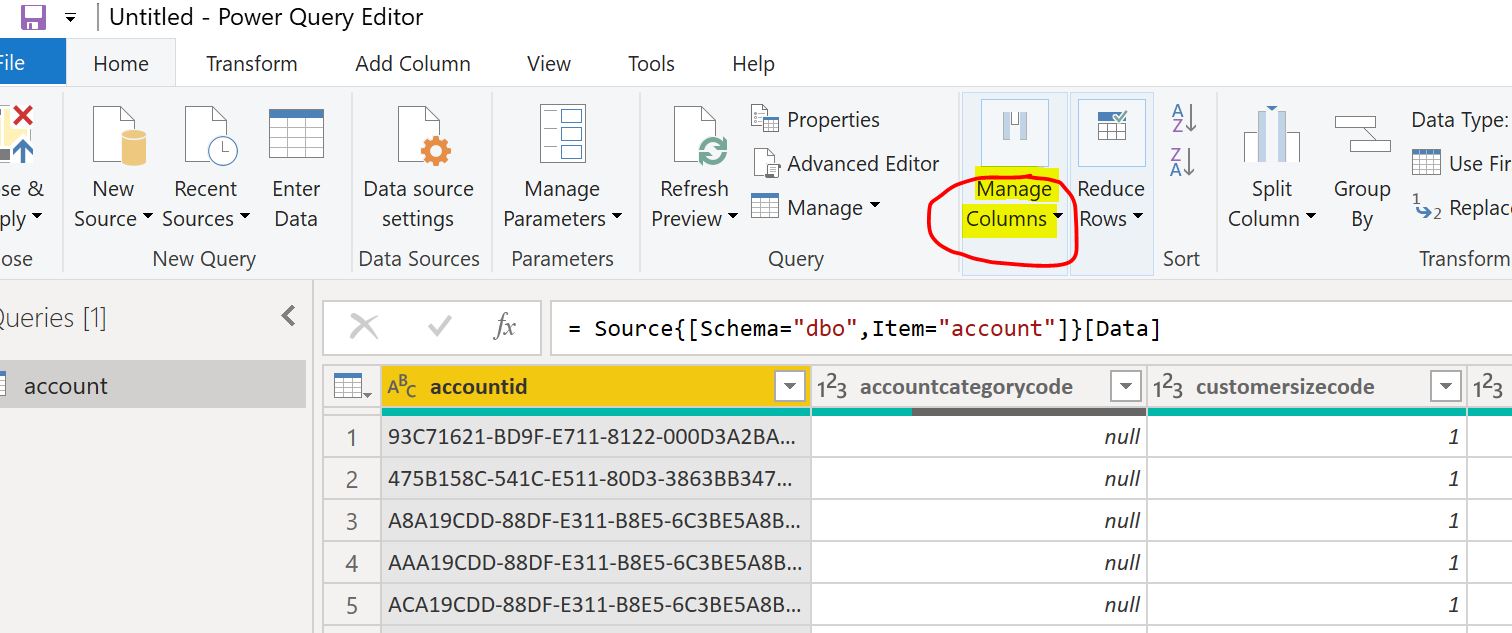Select the account query in Queries pane

pyautogui.click(x=152, y=385)
